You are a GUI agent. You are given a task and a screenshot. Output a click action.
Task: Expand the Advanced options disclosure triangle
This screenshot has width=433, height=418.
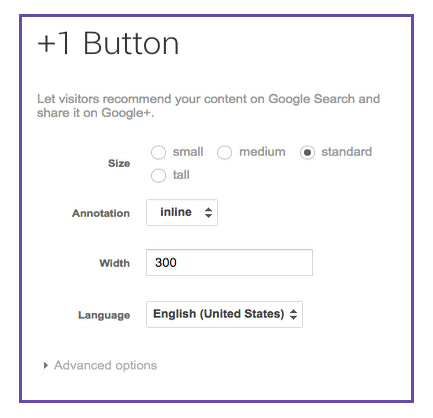click(46, 365)
